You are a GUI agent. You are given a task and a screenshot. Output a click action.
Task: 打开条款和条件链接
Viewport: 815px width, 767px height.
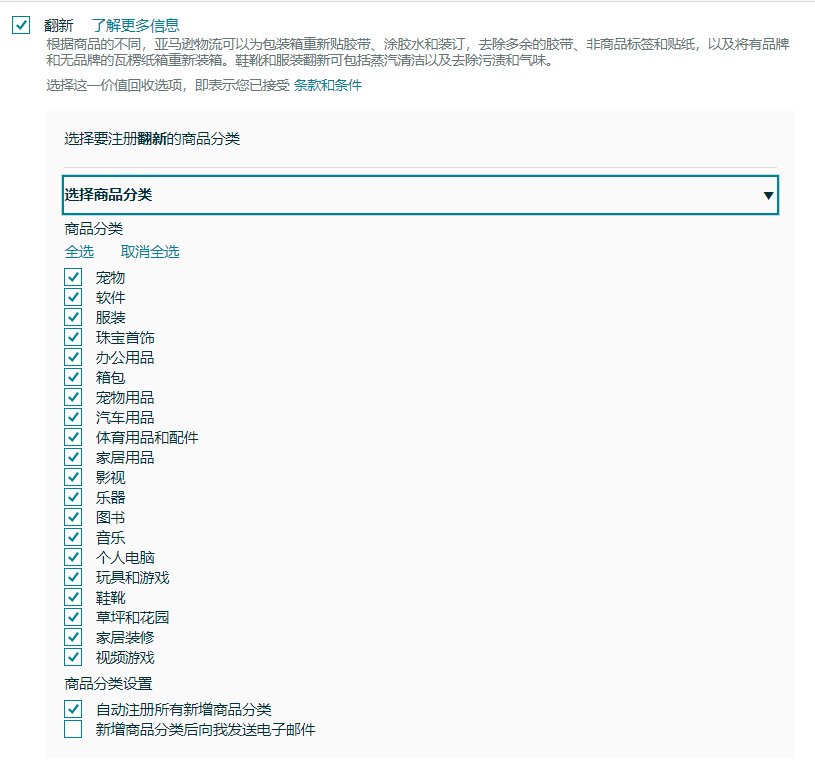tap(330, 85)
